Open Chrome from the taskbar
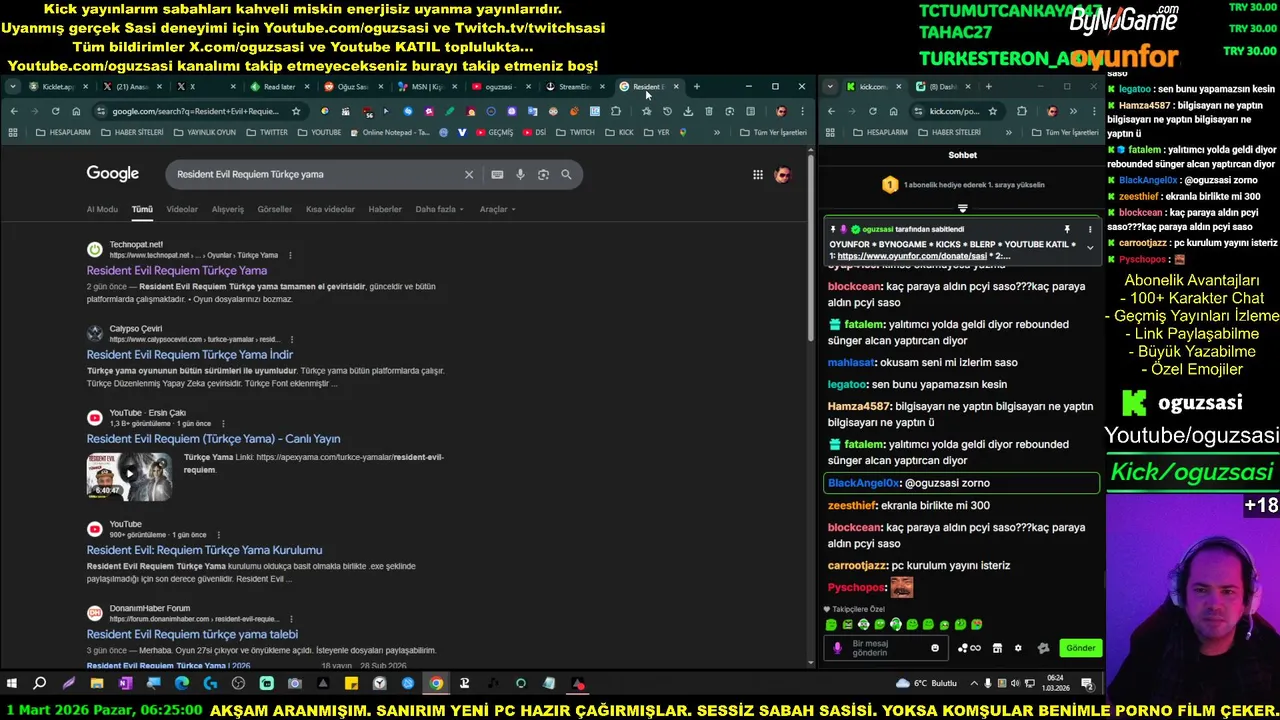Viewport: 1280px width, 720px height. 436,684
